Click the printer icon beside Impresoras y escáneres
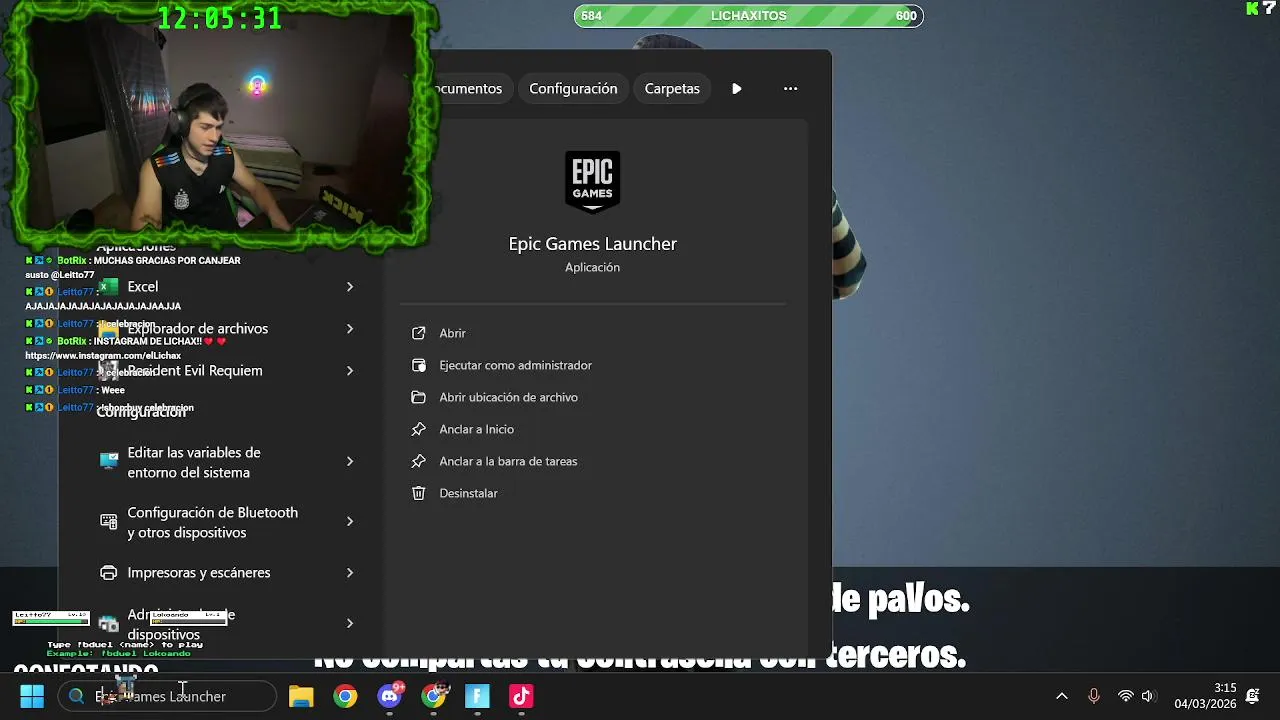 tap(109, 573)
